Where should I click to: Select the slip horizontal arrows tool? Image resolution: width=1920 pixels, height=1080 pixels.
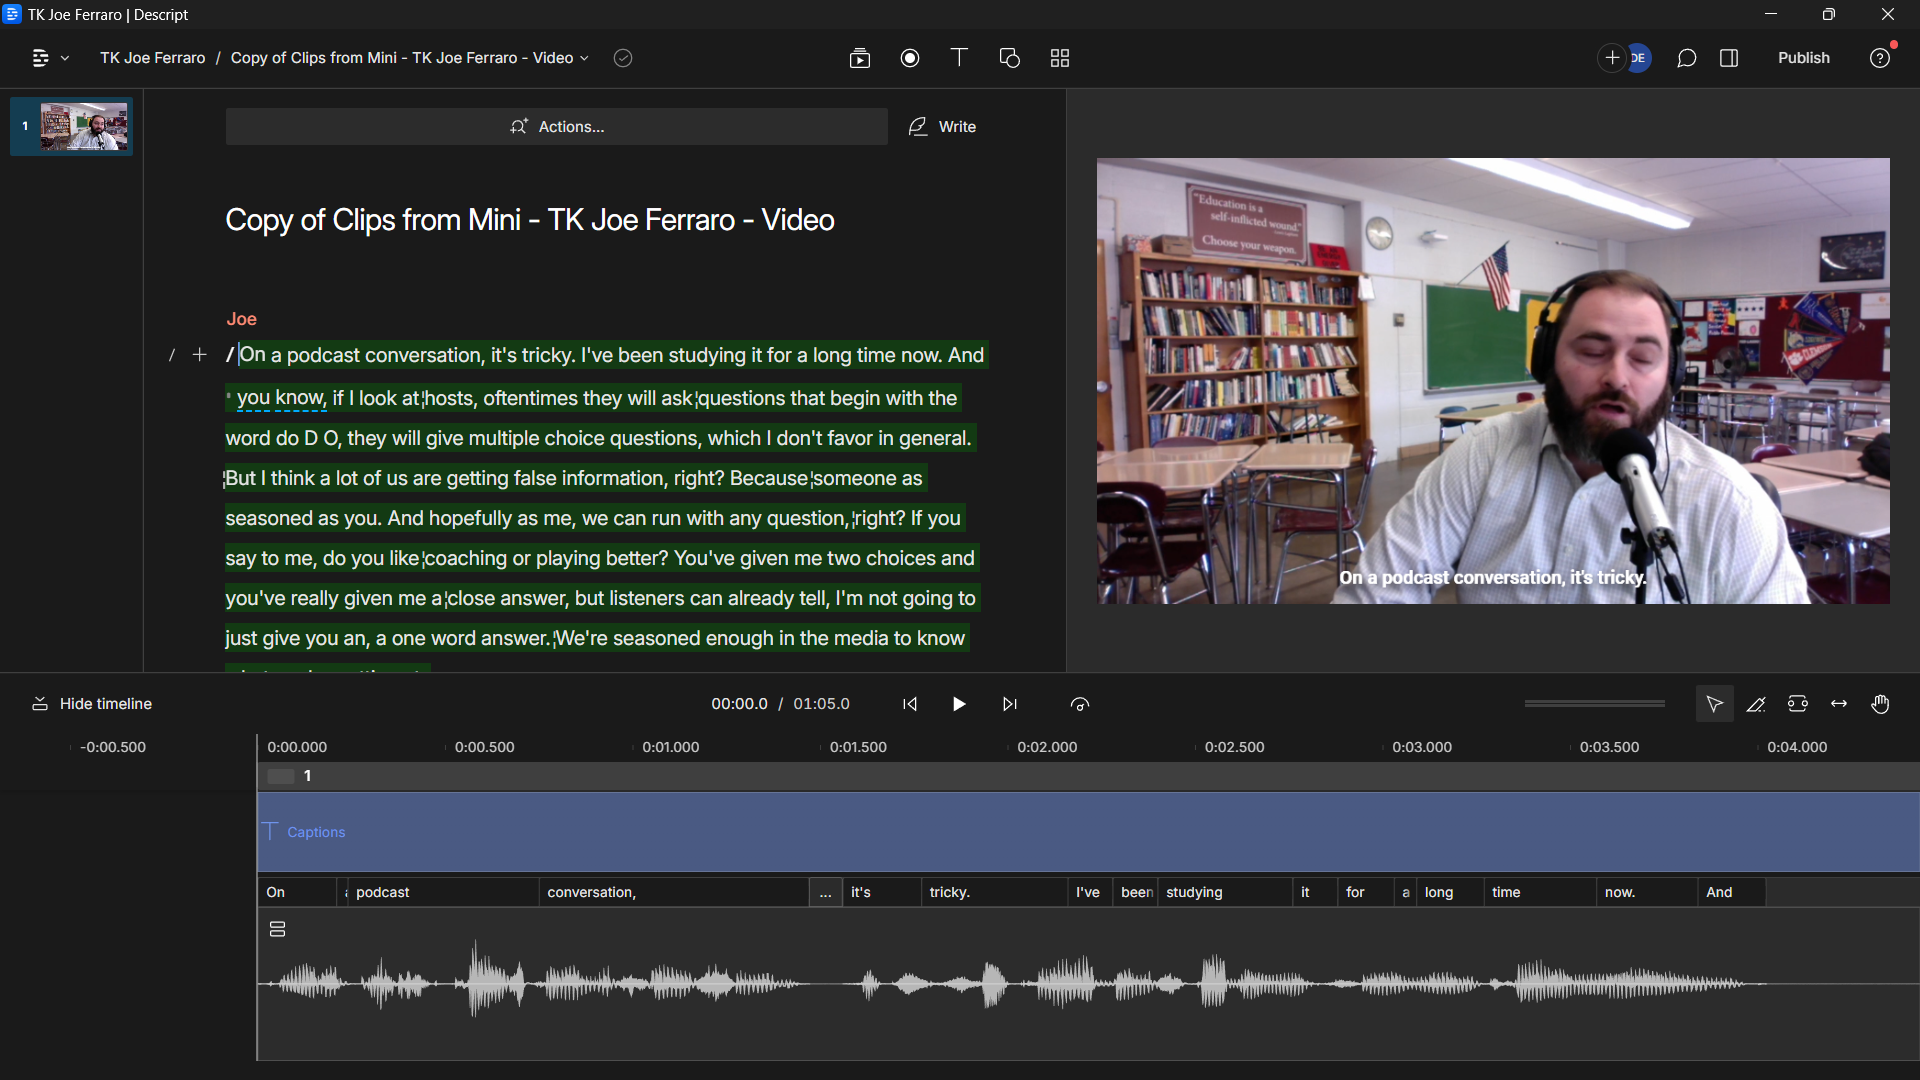1839,704
